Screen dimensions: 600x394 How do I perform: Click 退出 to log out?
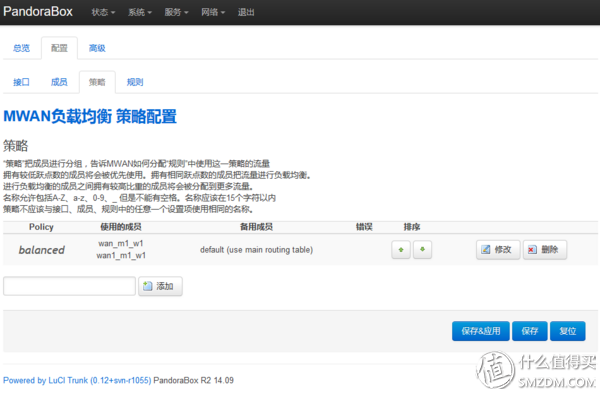[246, 12]
